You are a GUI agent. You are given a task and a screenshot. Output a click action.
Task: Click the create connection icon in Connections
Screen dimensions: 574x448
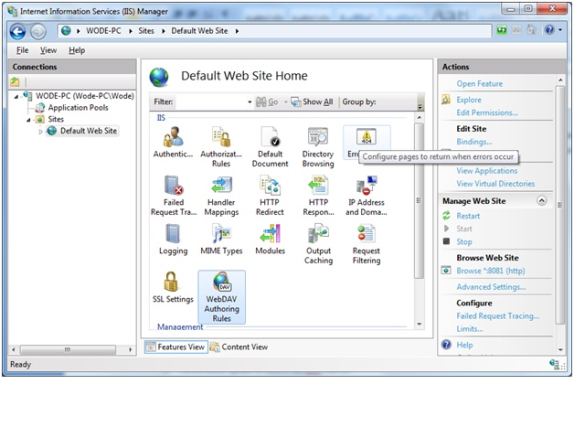point(15,82)
